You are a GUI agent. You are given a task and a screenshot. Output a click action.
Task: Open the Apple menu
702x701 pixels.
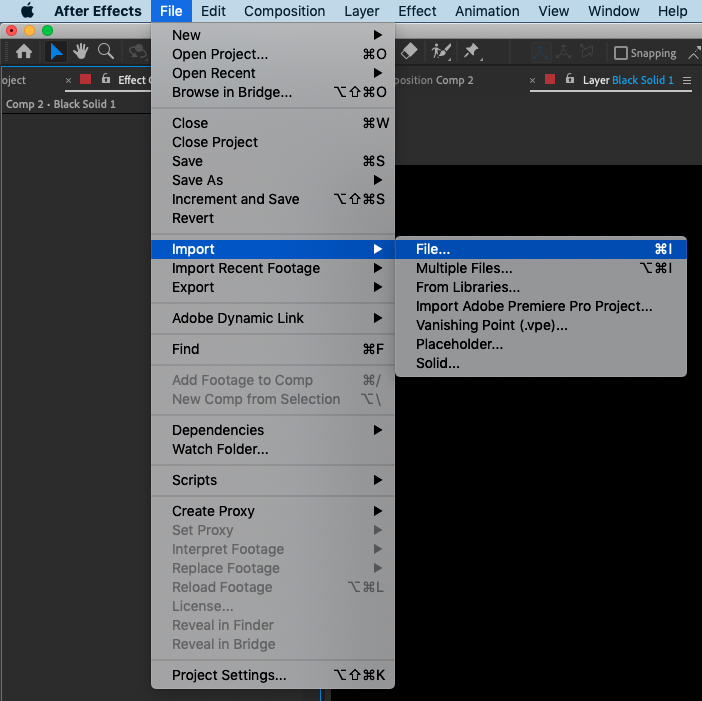coord(27,11)
